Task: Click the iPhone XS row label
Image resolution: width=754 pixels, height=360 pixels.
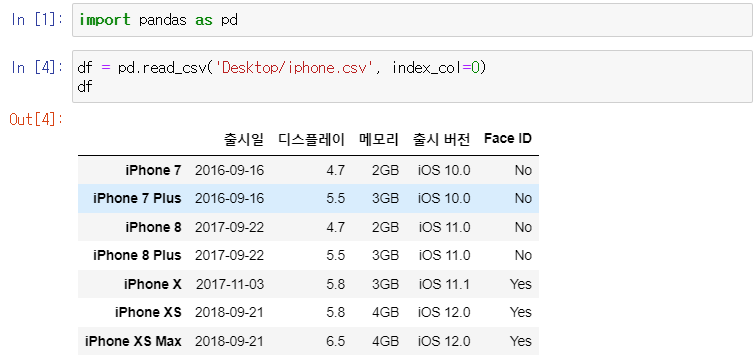Action: (148, 312)
